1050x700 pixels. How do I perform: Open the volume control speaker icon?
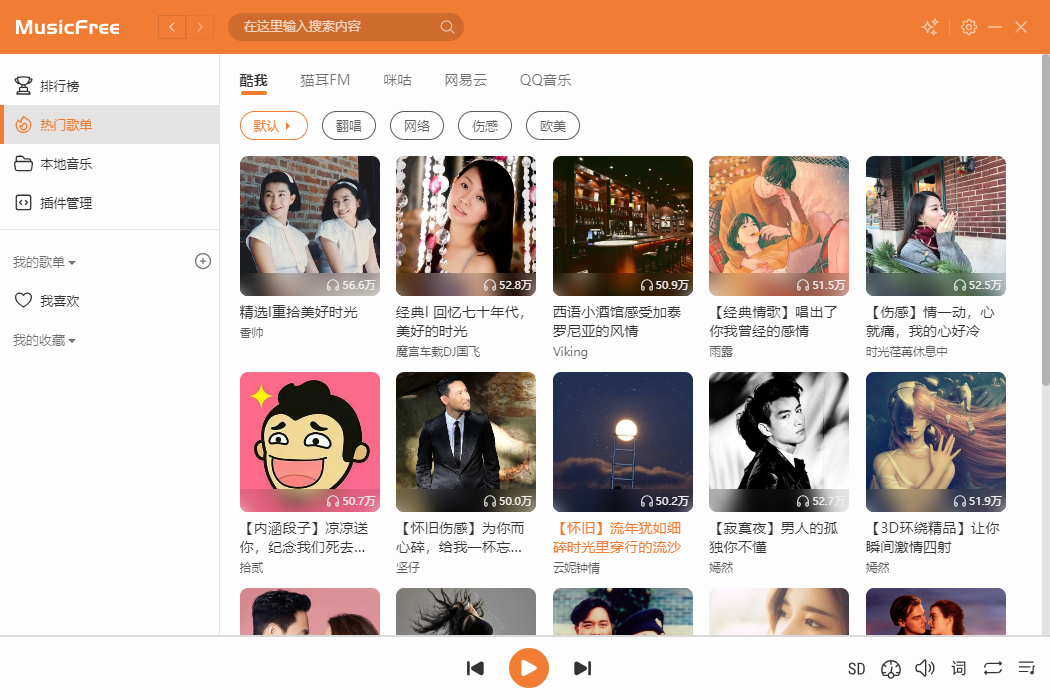click(x=924, y=668)
